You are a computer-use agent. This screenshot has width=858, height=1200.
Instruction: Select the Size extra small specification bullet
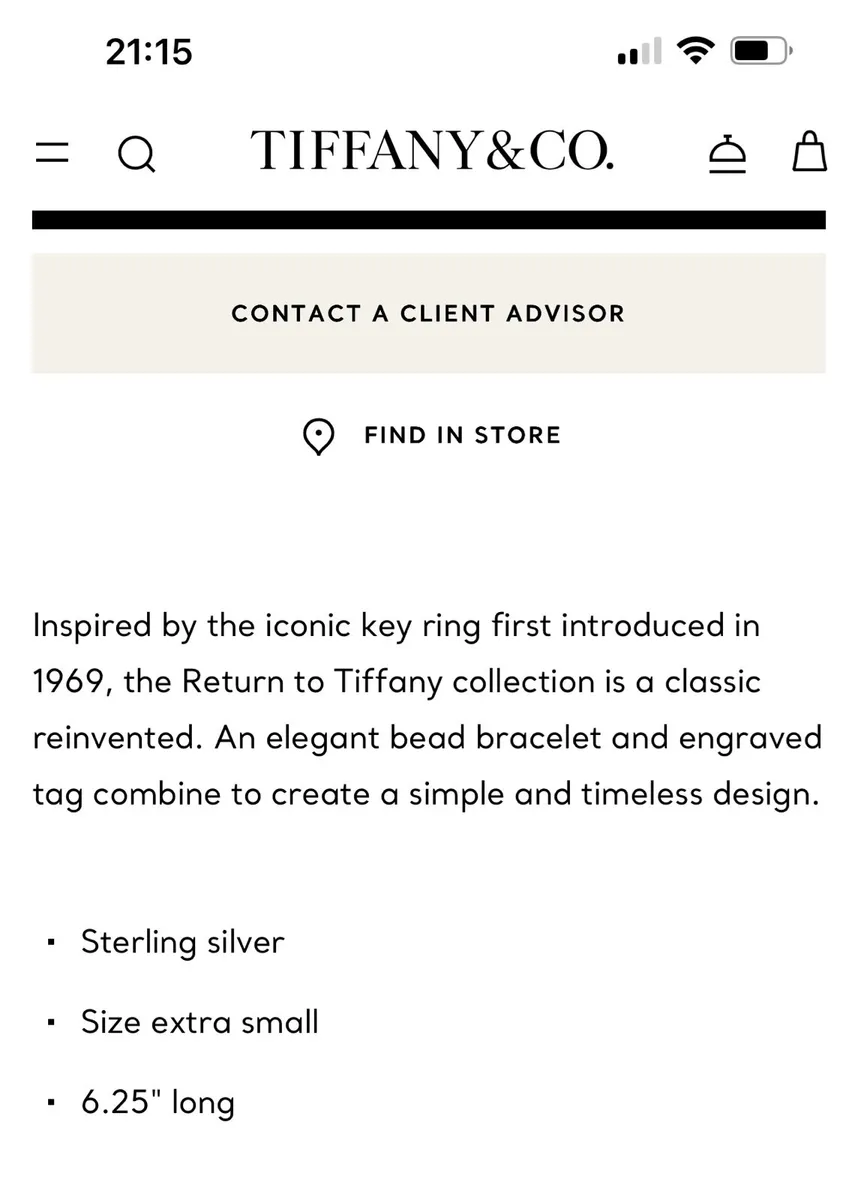199,1021
